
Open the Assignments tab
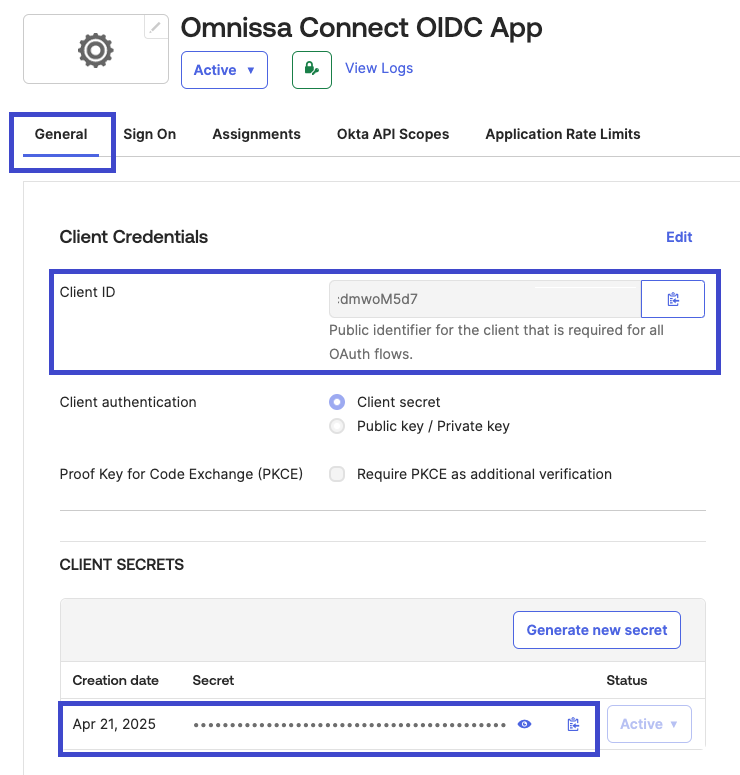257,134
